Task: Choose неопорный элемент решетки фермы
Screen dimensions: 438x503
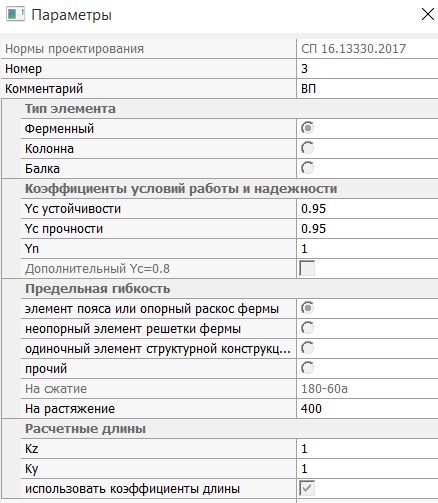Action: point(307,328)
